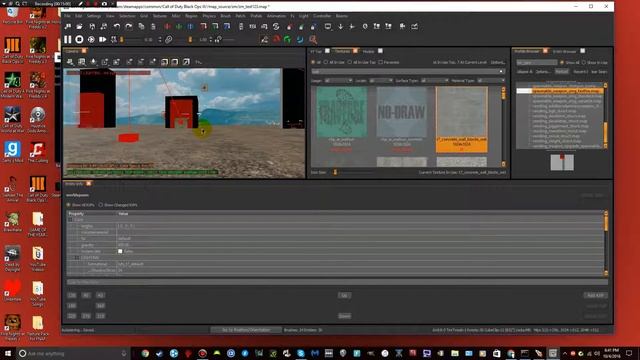Select the All textures radio button
640x360 pixels.
[313, 62]
